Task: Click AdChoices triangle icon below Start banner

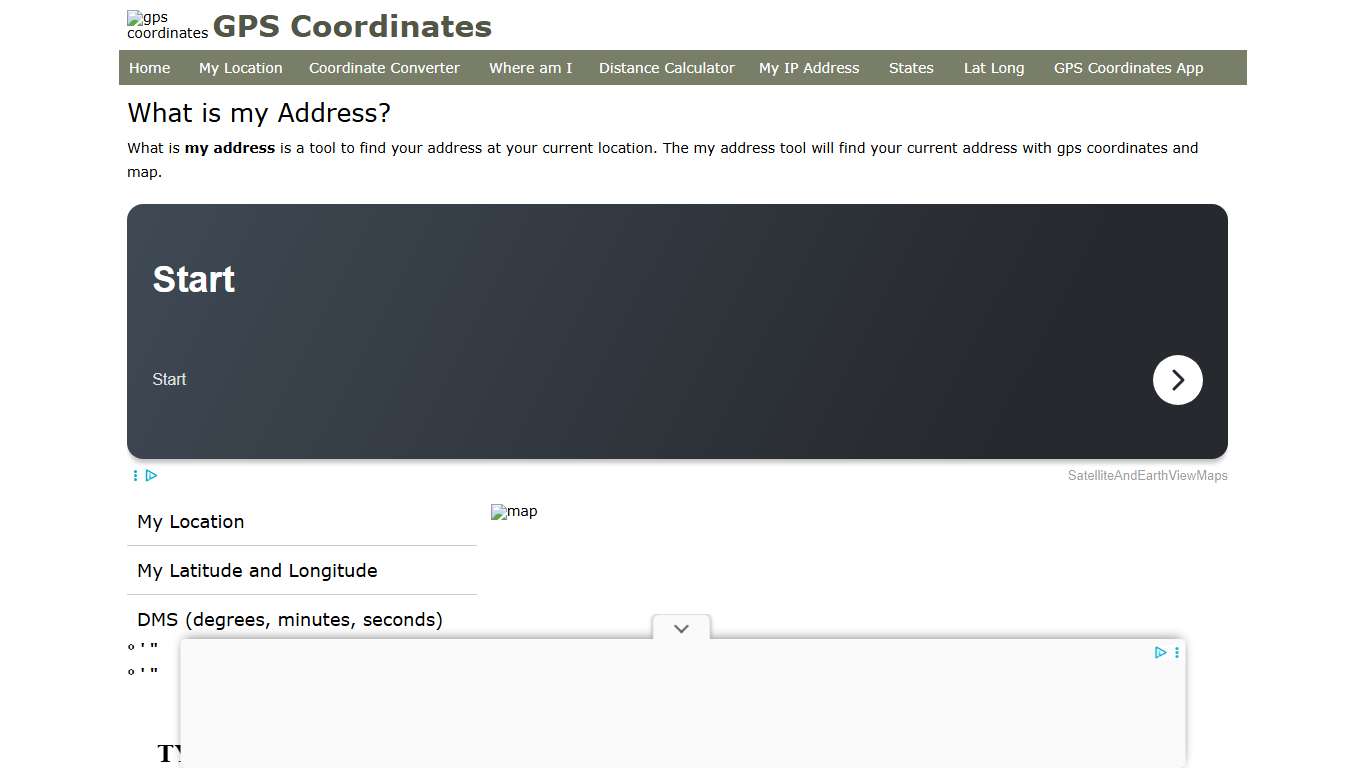Action: (151, 476)
